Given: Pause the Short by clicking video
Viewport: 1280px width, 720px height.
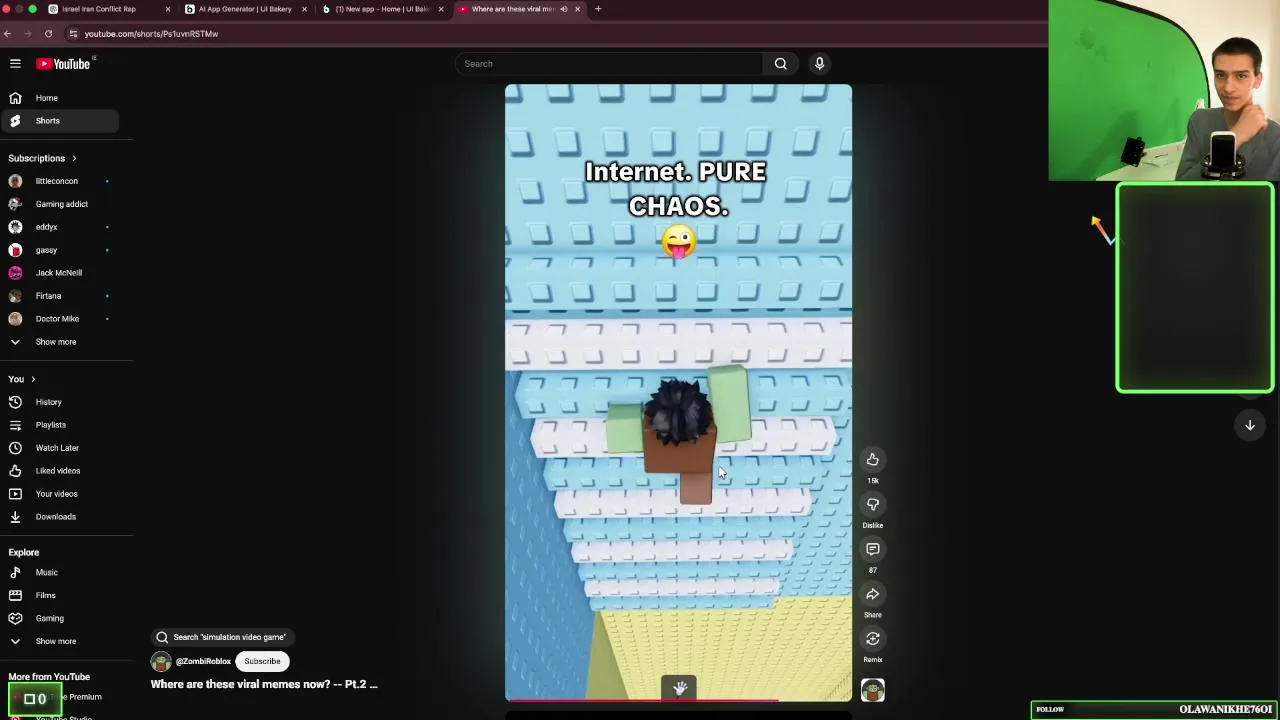Looking at the screenshot, I should [678, 392].
